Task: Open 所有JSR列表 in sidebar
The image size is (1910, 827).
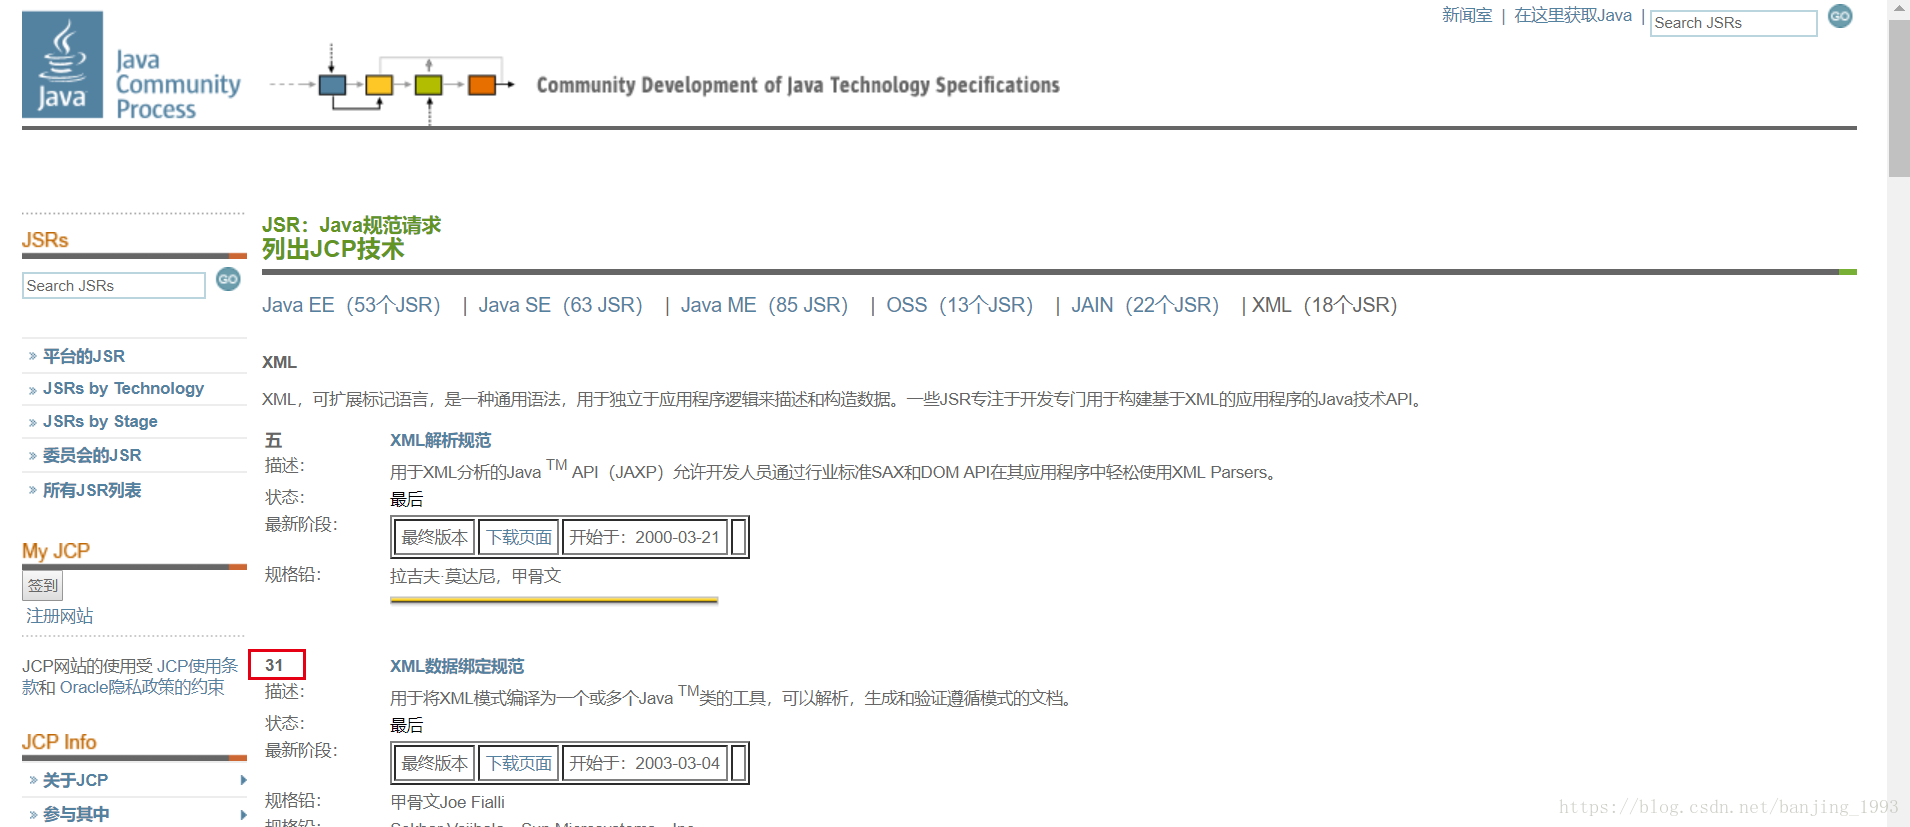Action: (x=92, y=490)
